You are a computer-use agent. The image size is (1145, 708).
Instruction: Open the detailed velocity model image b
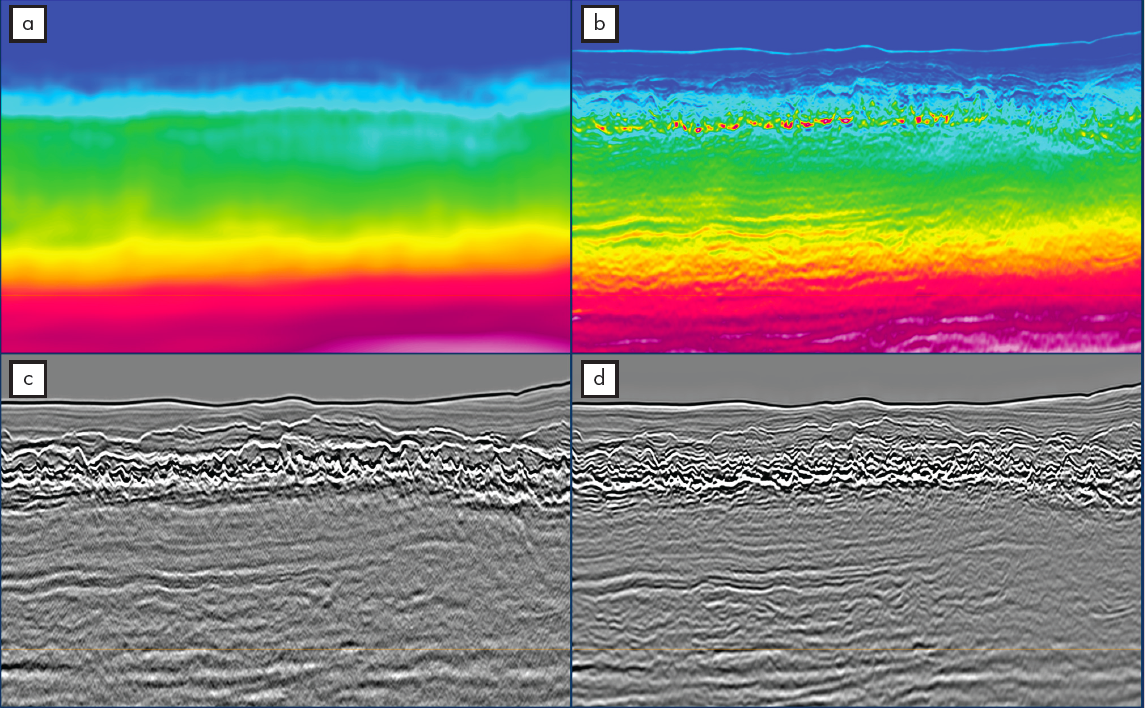pos(857,177)
